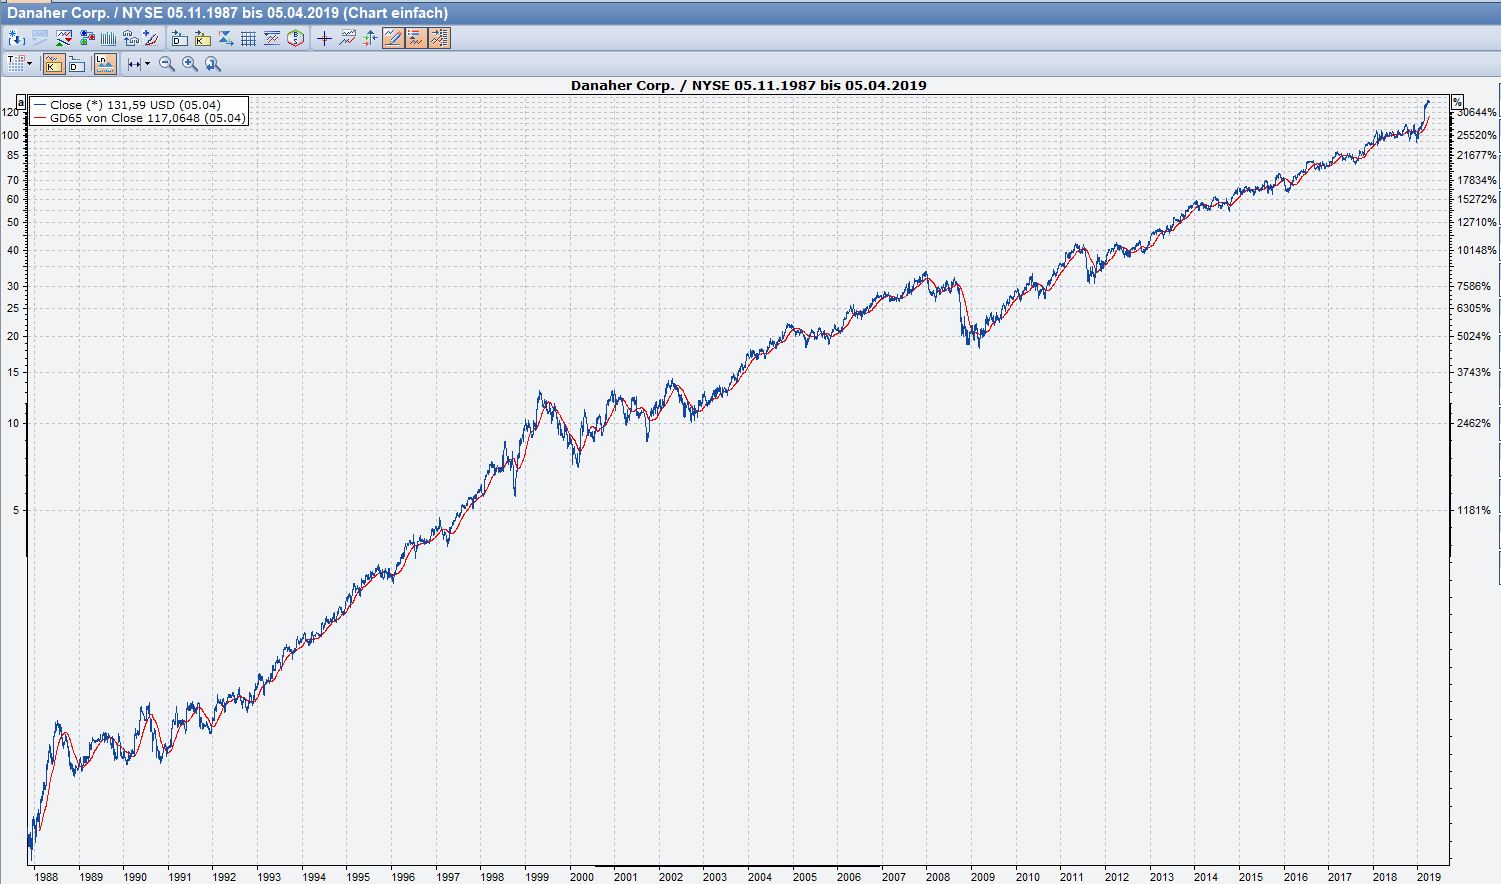The height and width of the screenshot is (884, 1501).
Task: Click the year label 1999 on time axis
Action: [x=536, y=877]
